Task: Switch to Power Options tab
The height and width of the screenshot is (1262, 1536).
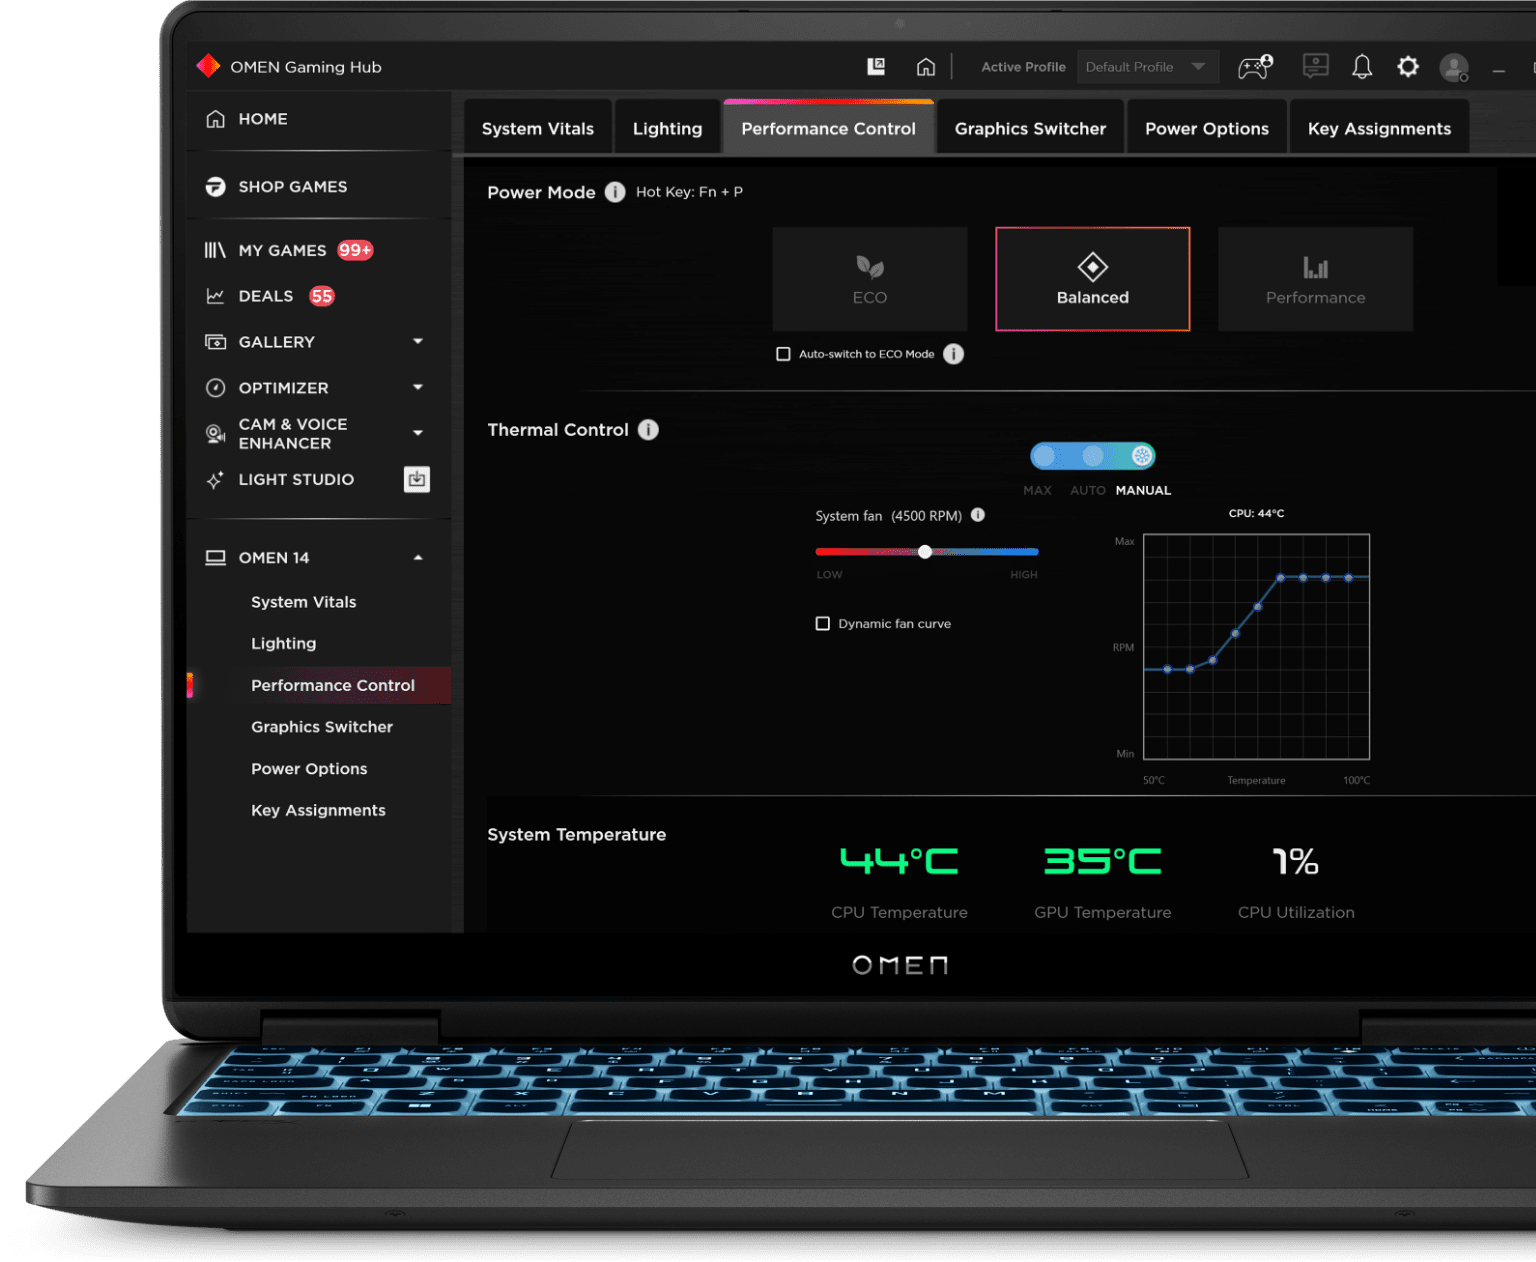Action: 1207,128
